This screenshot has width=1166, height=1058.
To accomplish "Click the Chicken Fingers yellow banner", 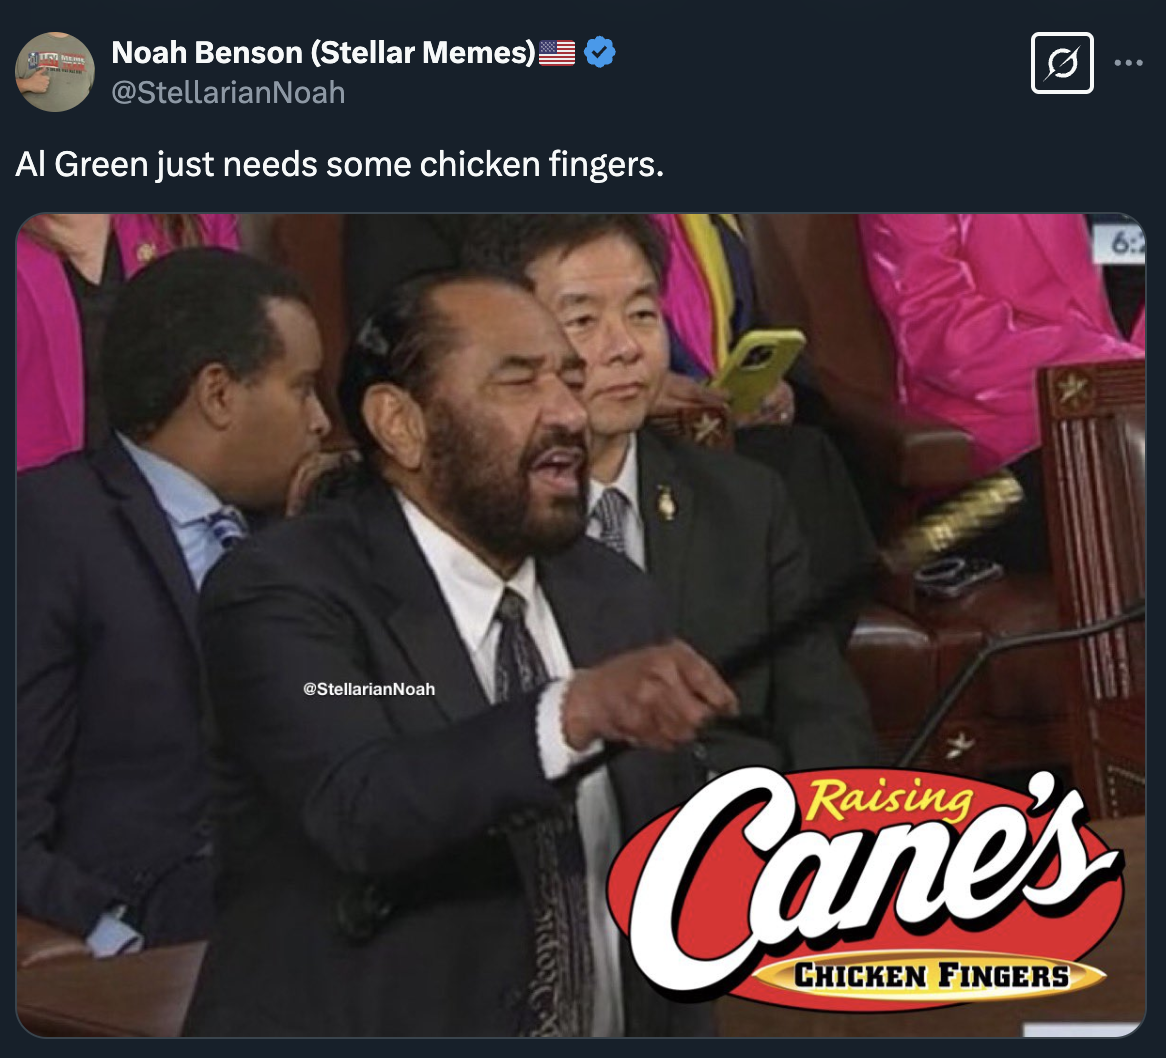I will pyautogui.click(x=930, y=975).
